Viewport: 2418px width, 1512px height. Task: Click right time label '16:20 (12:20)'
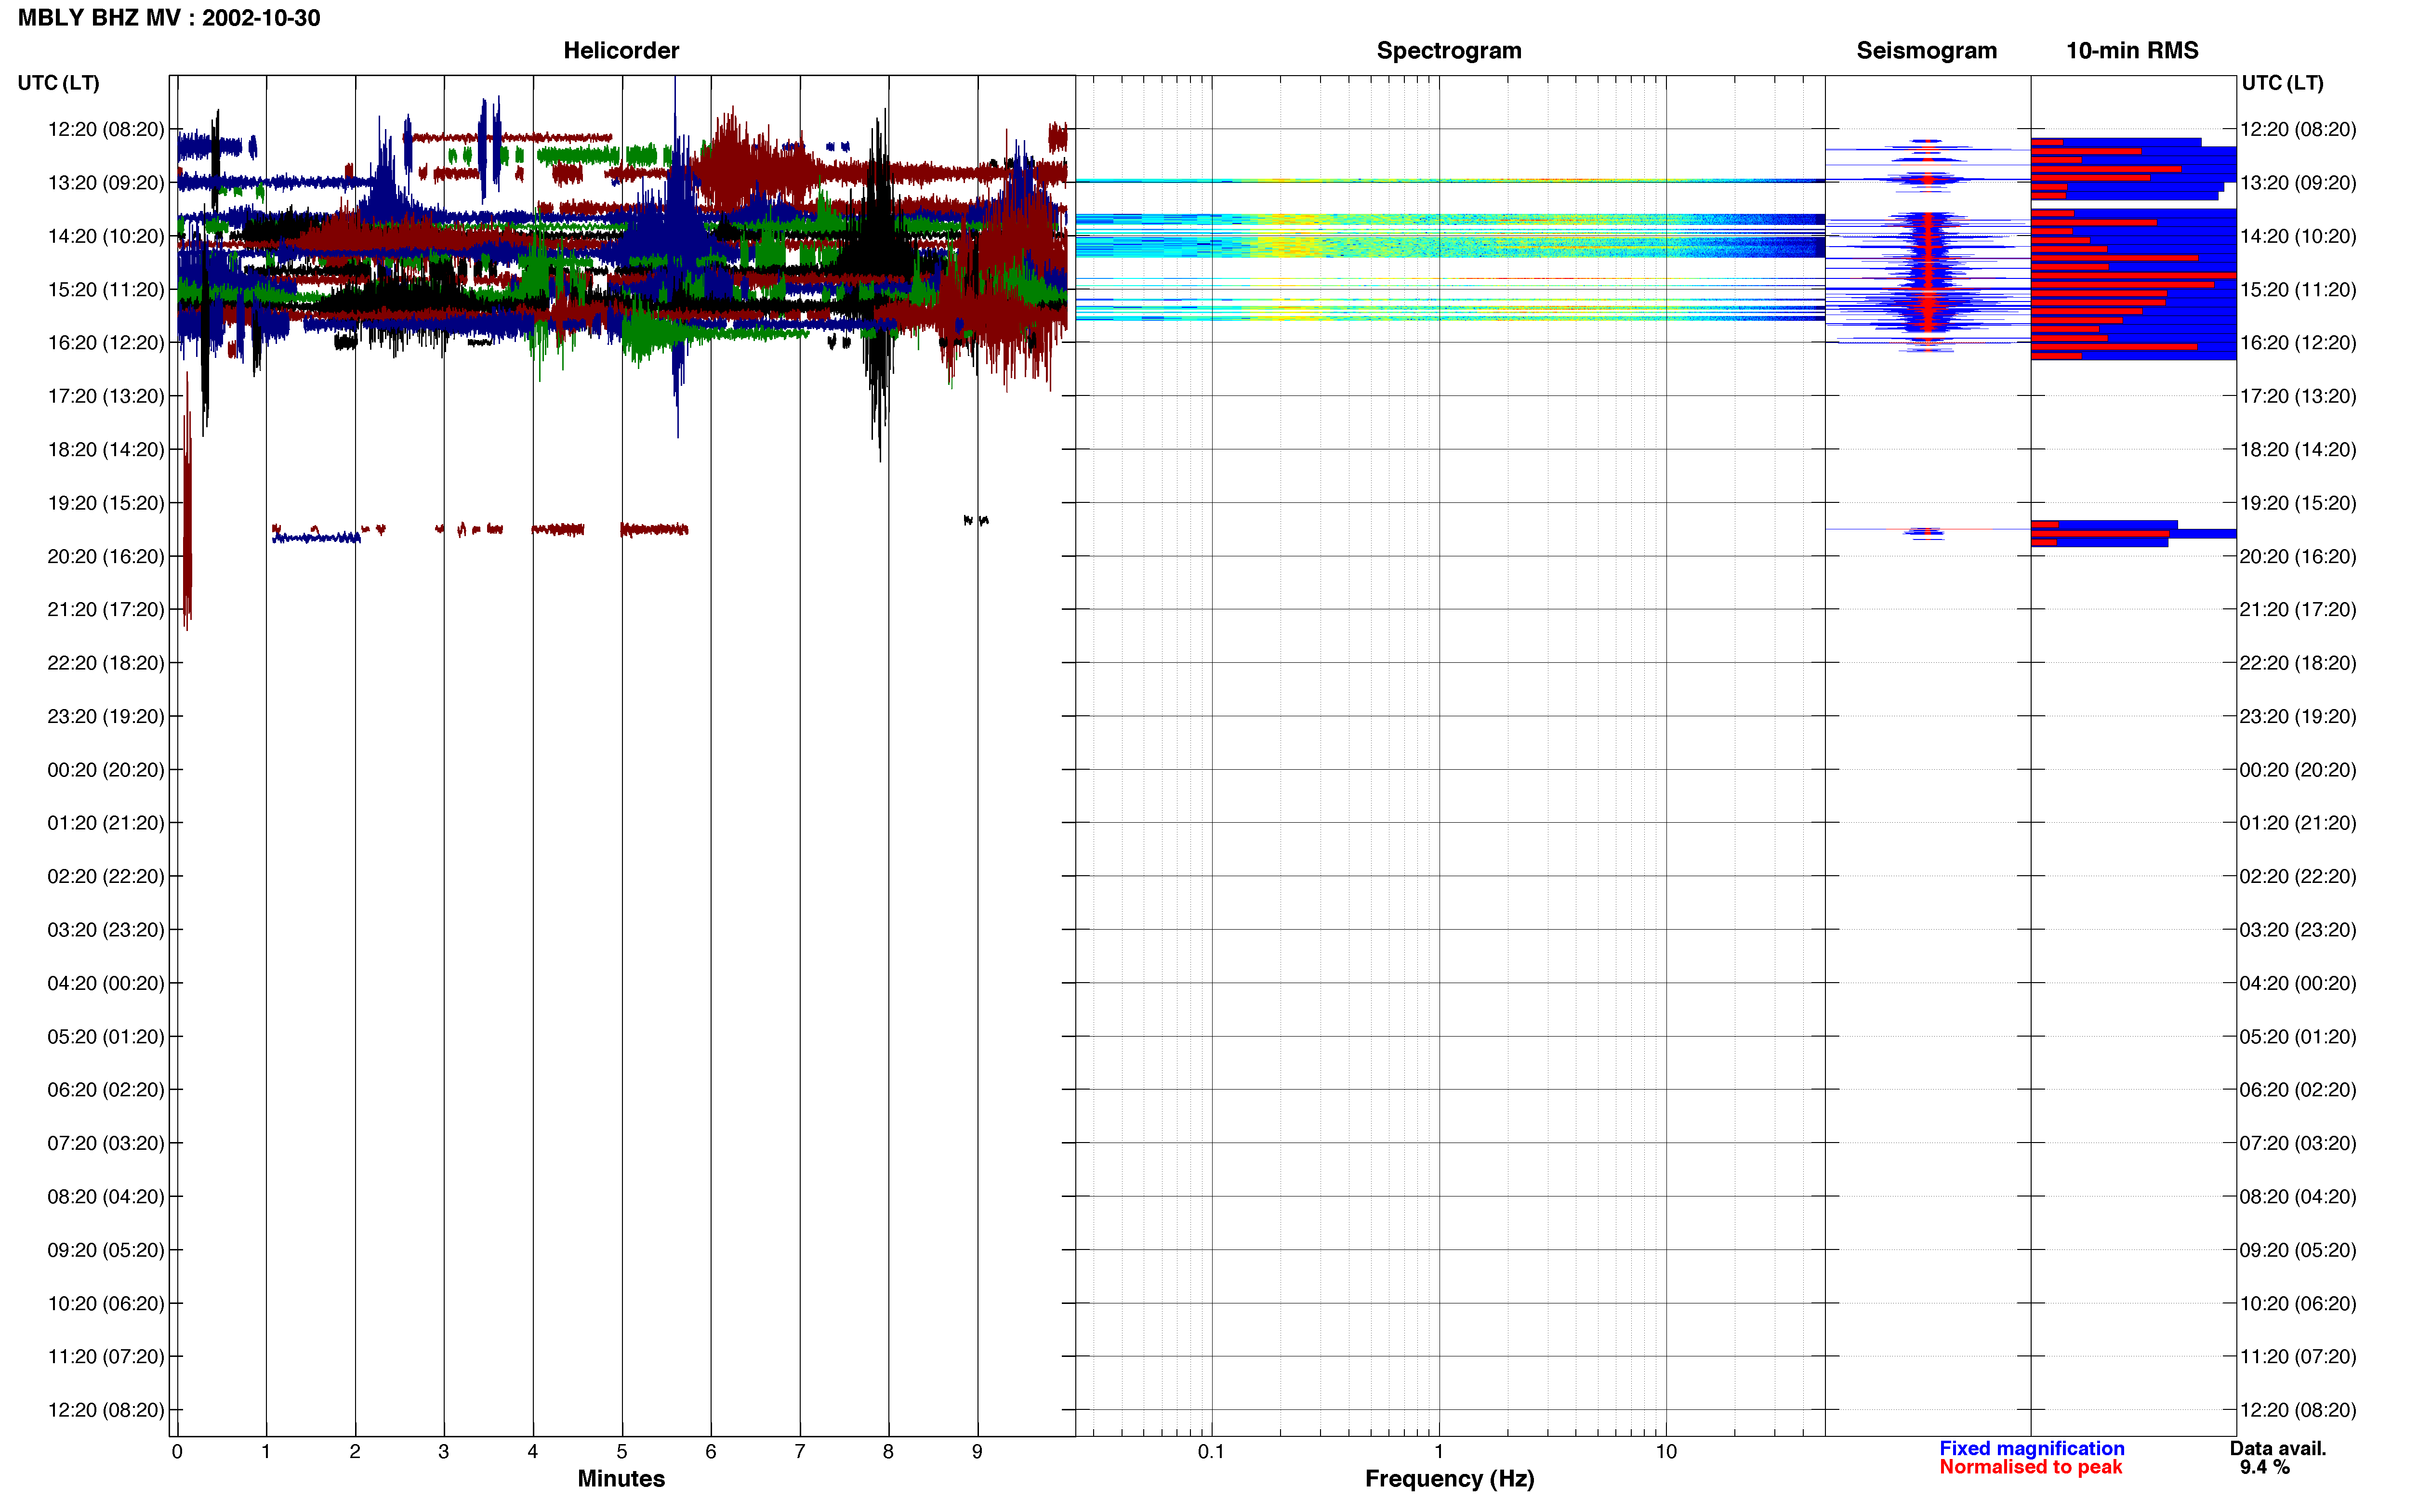[2298, 343]
